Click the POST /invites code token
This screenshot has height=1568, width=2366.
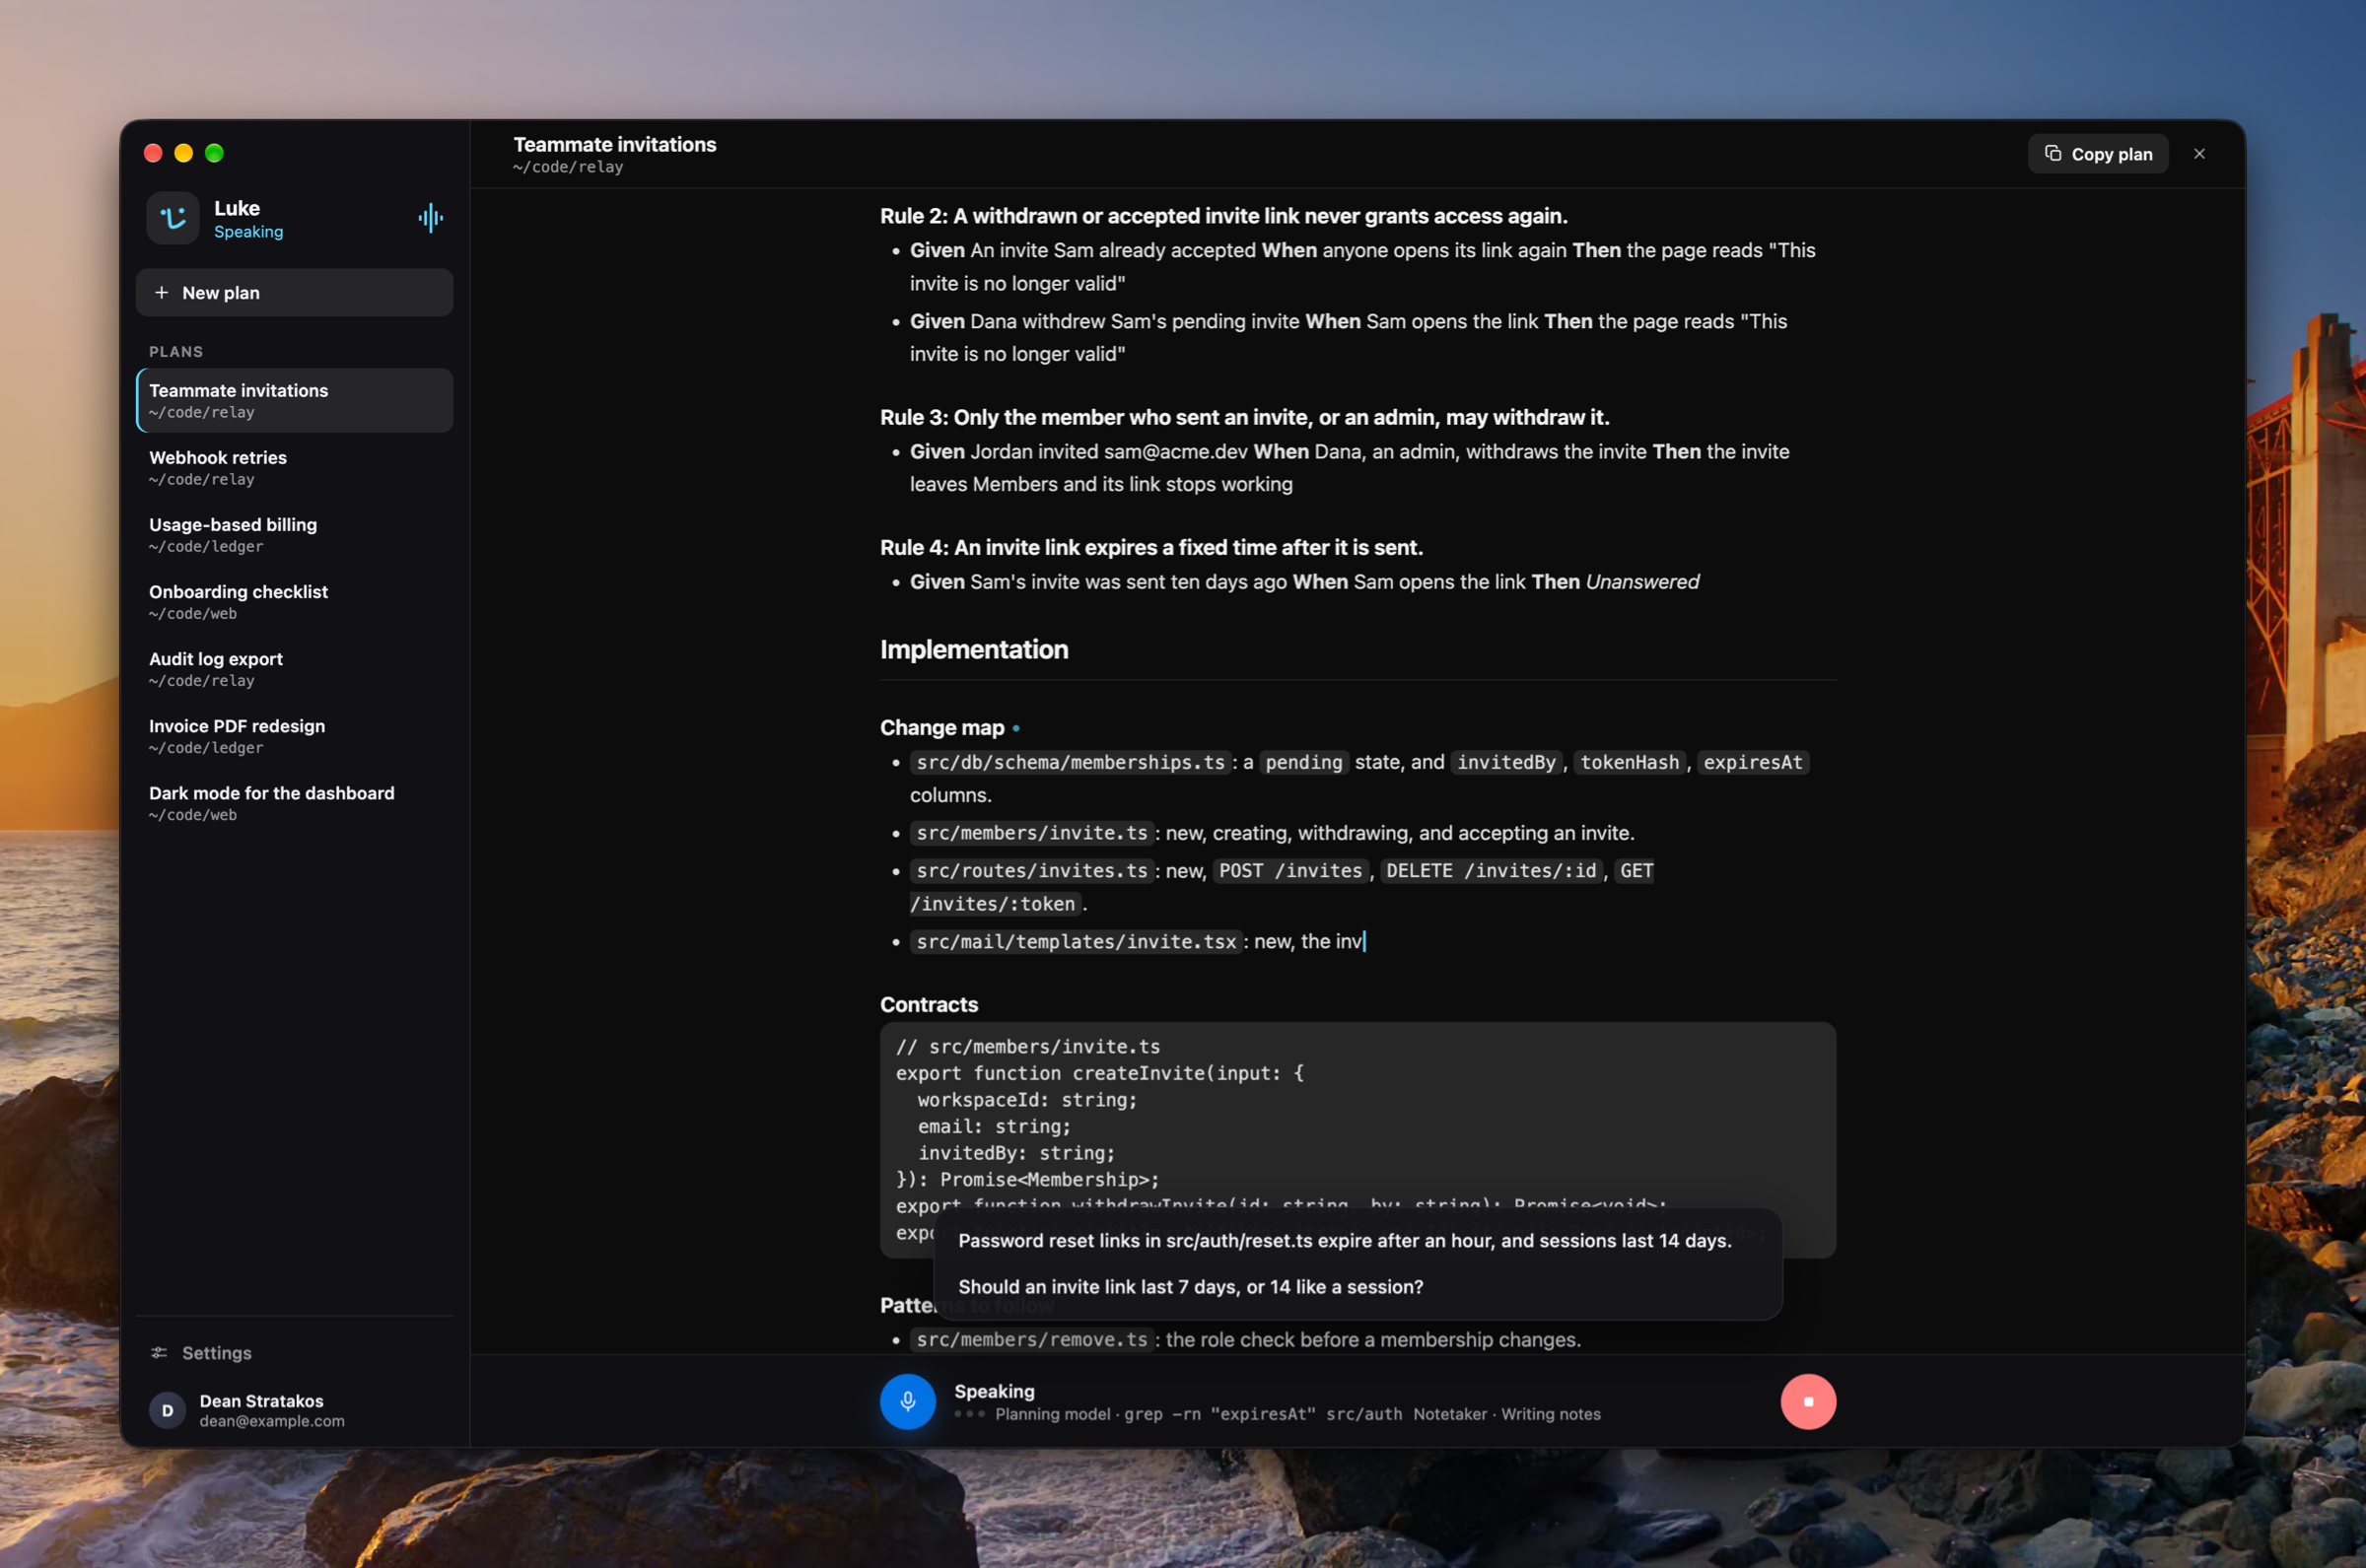1290,870
